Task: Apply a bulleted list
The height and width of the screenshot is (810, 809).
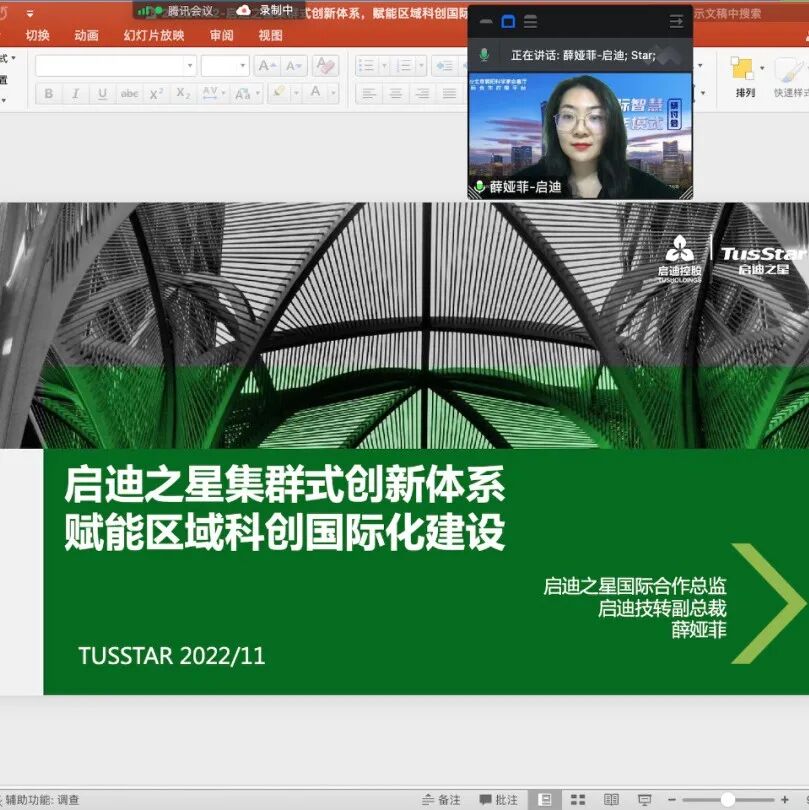Action: click(x=367, y=66)
